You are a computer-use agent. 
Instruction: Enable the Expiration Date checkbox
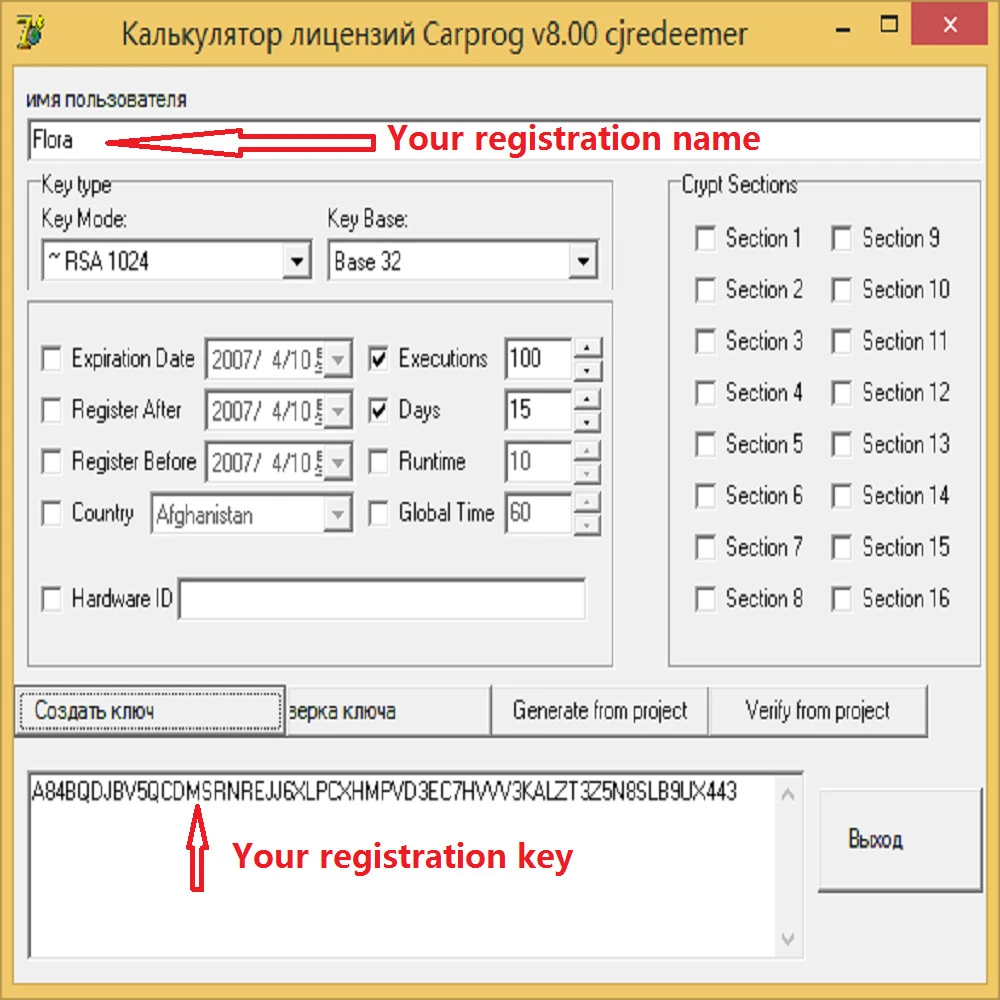click(x=51, y=358)
